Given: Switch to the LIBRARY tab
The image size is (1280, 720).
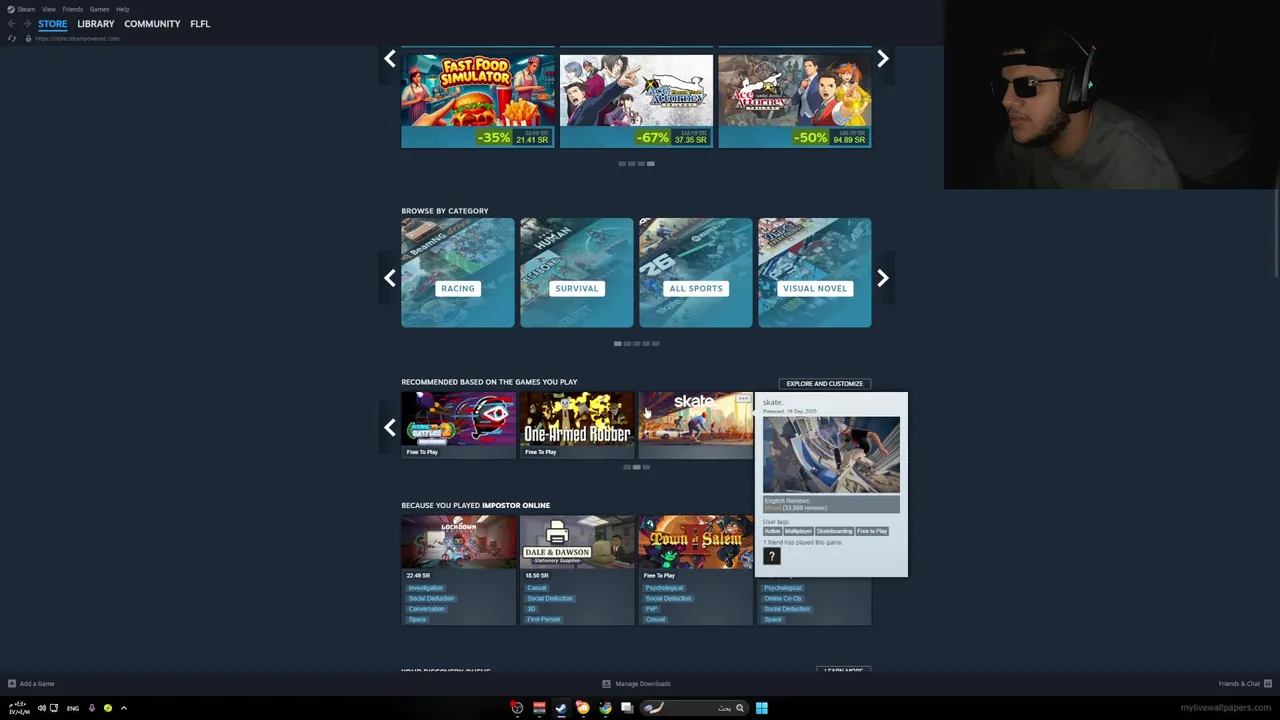Looking at the screenshot, I should point(96,24).
